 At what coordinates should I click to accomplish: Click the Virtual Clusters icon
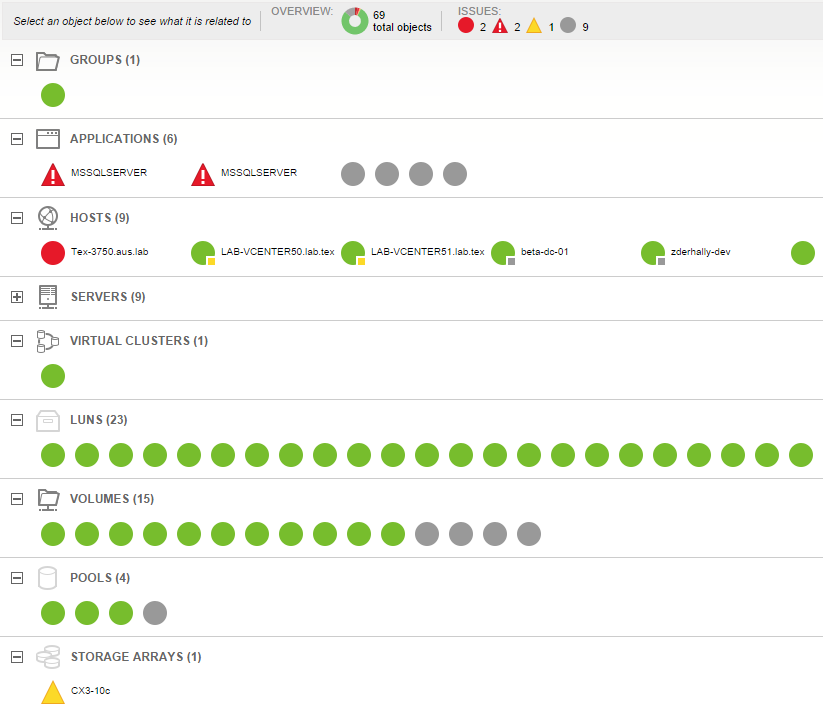[48, 341]
